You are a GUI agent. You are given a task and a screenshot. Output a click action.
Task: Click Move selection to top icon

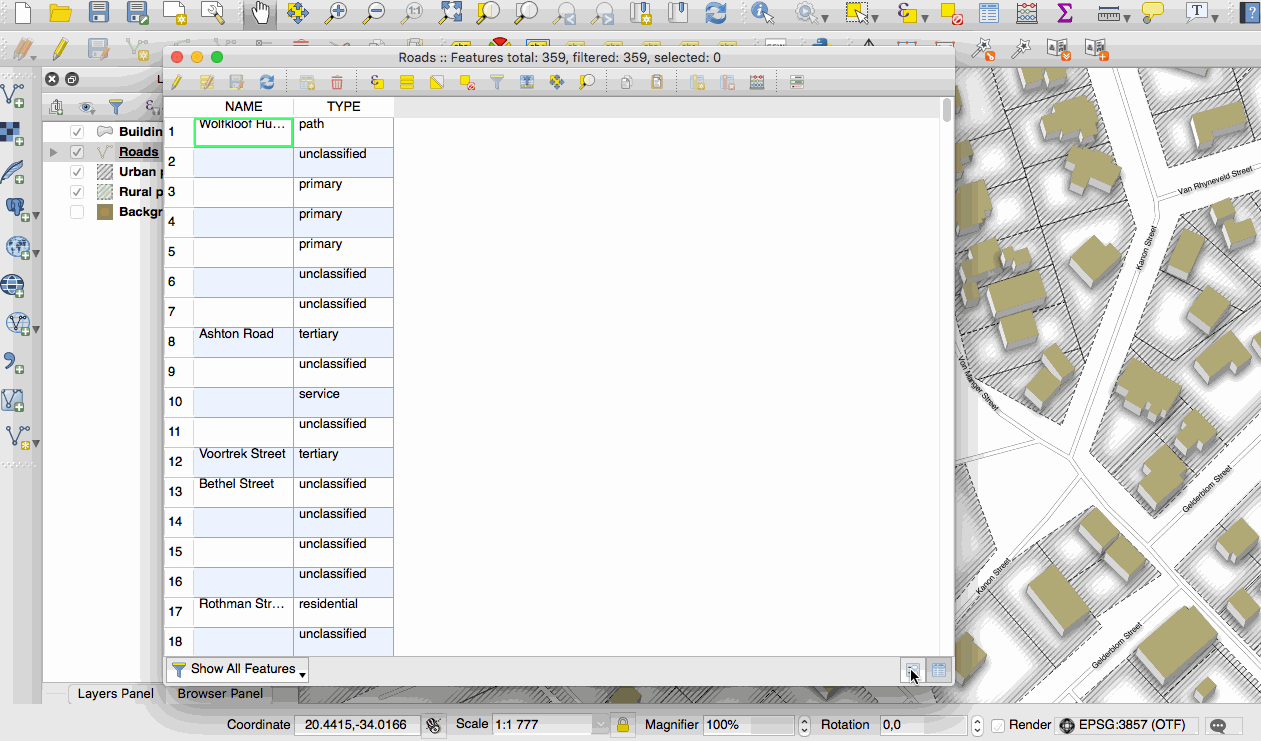[x=526, y=83]
